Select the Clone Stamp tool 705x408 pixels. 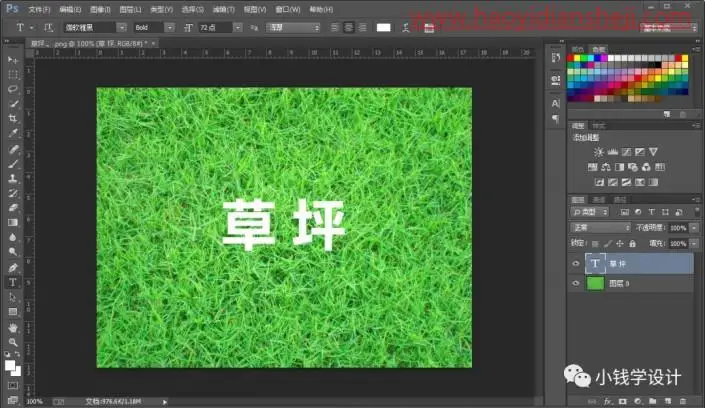13,179
